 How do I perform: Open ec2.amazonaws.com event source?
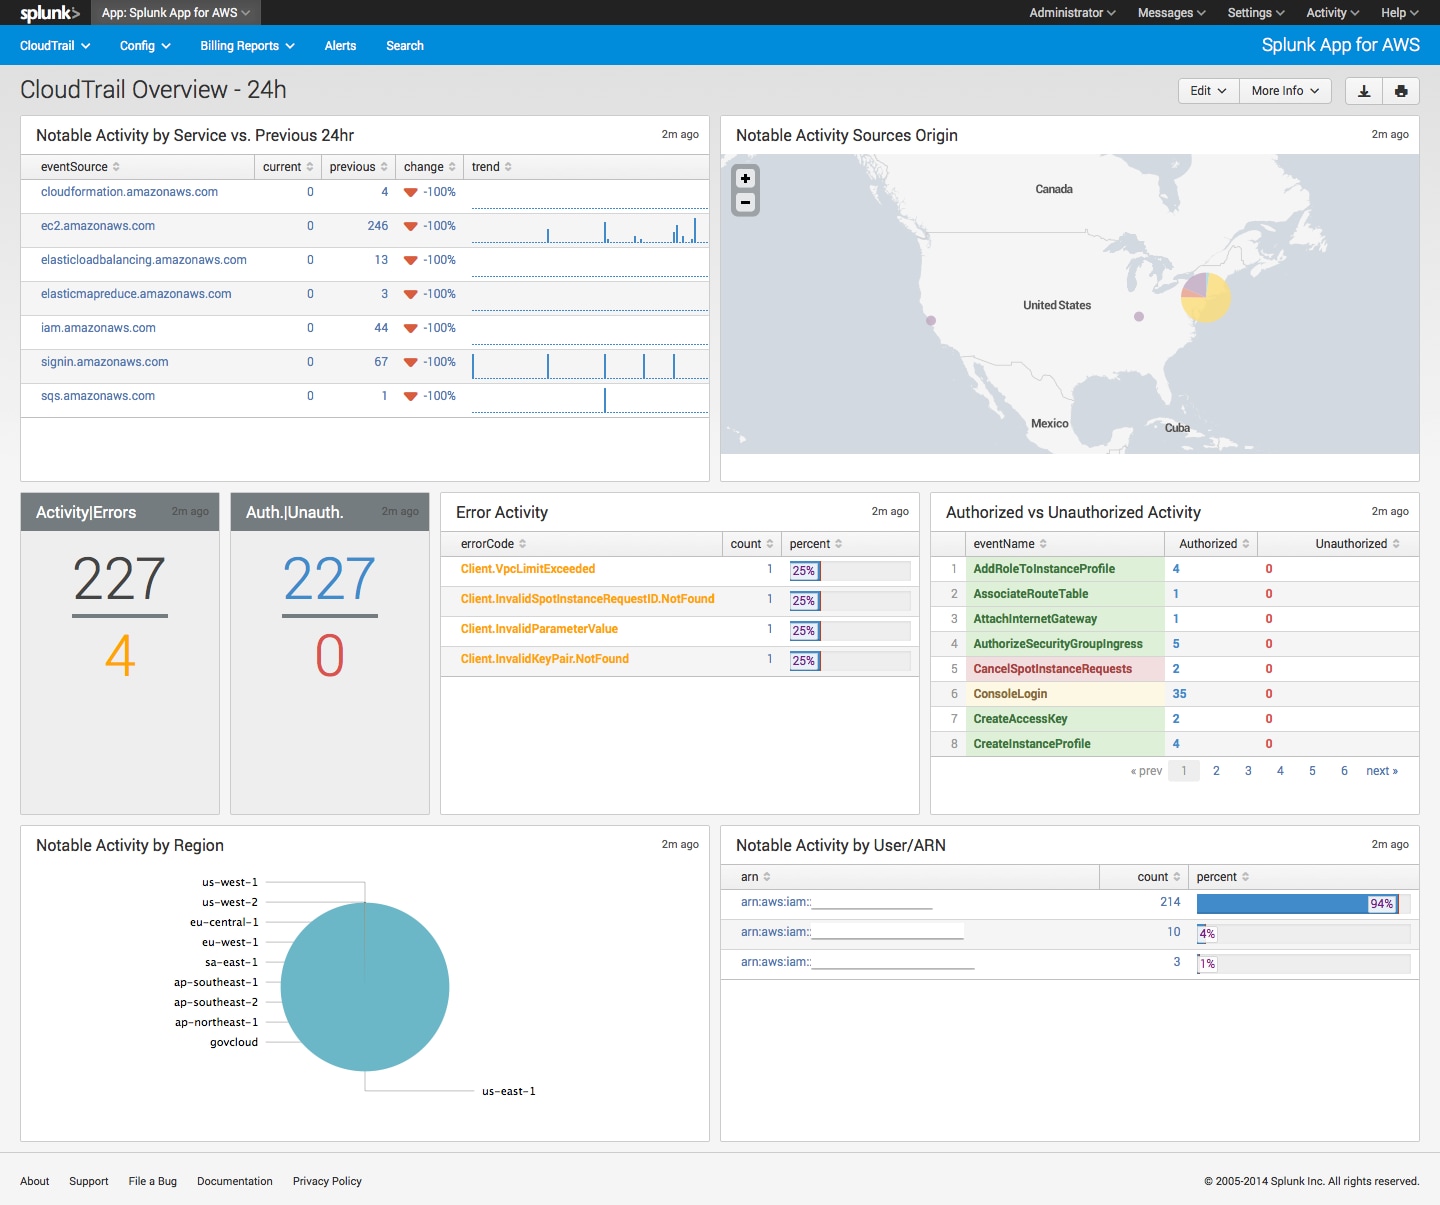click(x=98, y=226)
